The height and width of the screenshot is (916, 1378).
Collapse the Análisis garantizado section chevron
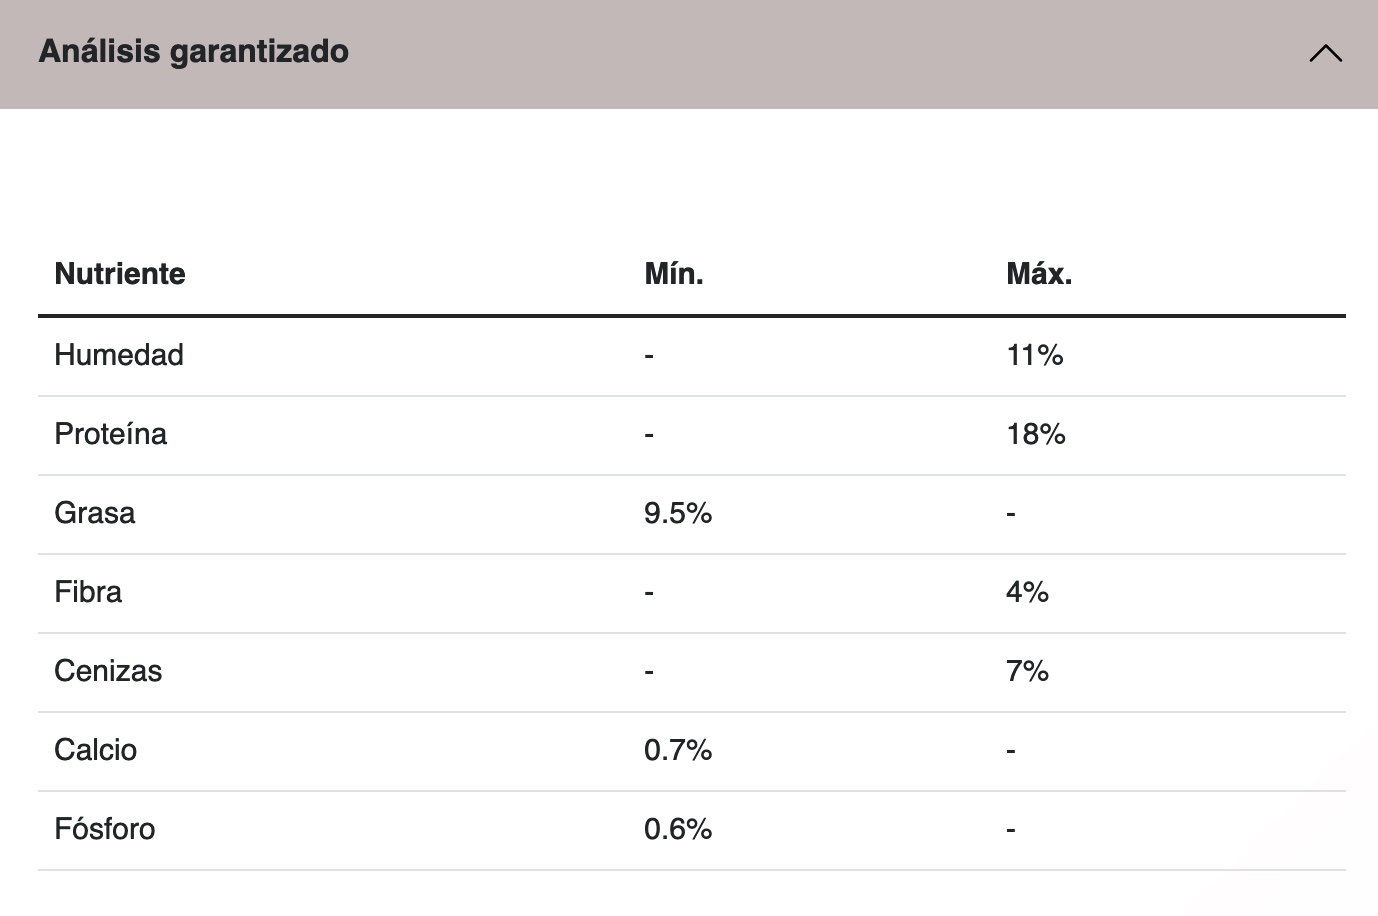pos(1325,53)
